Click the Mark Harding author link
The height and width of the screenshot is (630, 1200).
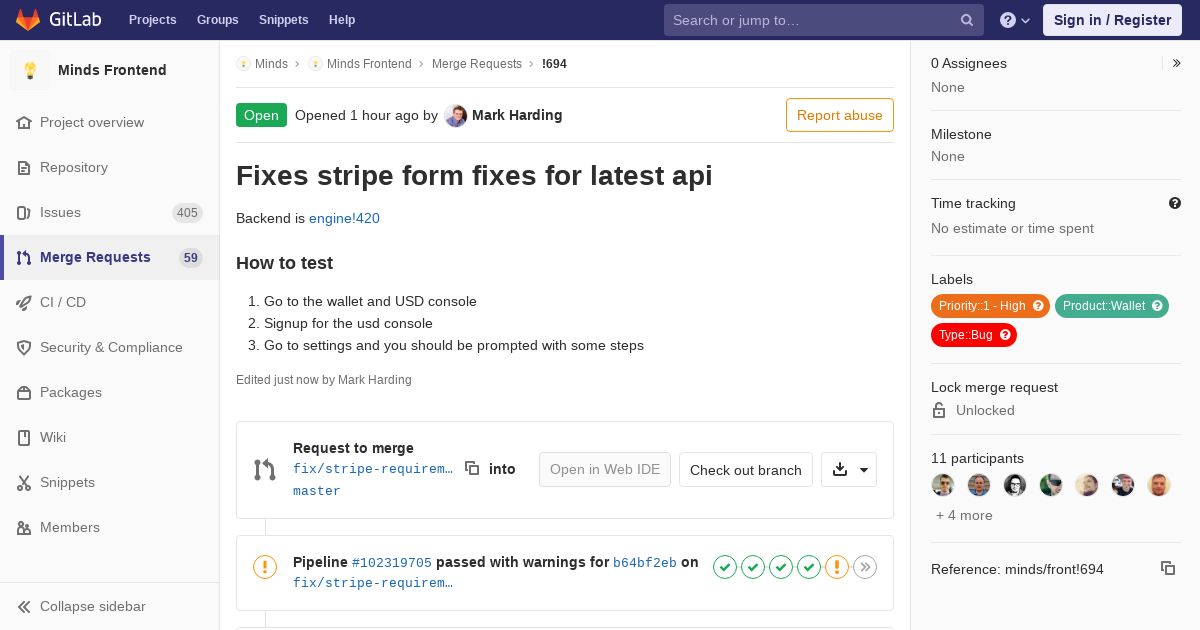(x=517, y=115)
